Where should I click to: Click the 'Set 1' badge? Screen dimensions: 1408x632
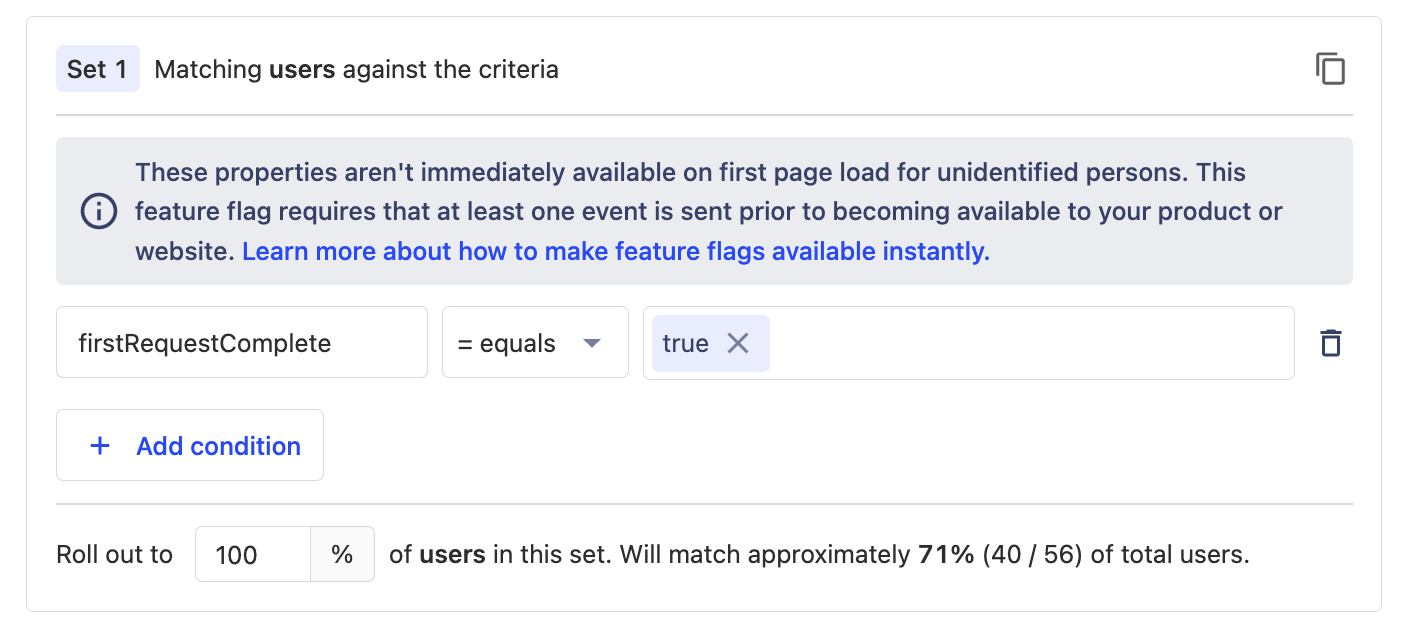click(97, 69)
